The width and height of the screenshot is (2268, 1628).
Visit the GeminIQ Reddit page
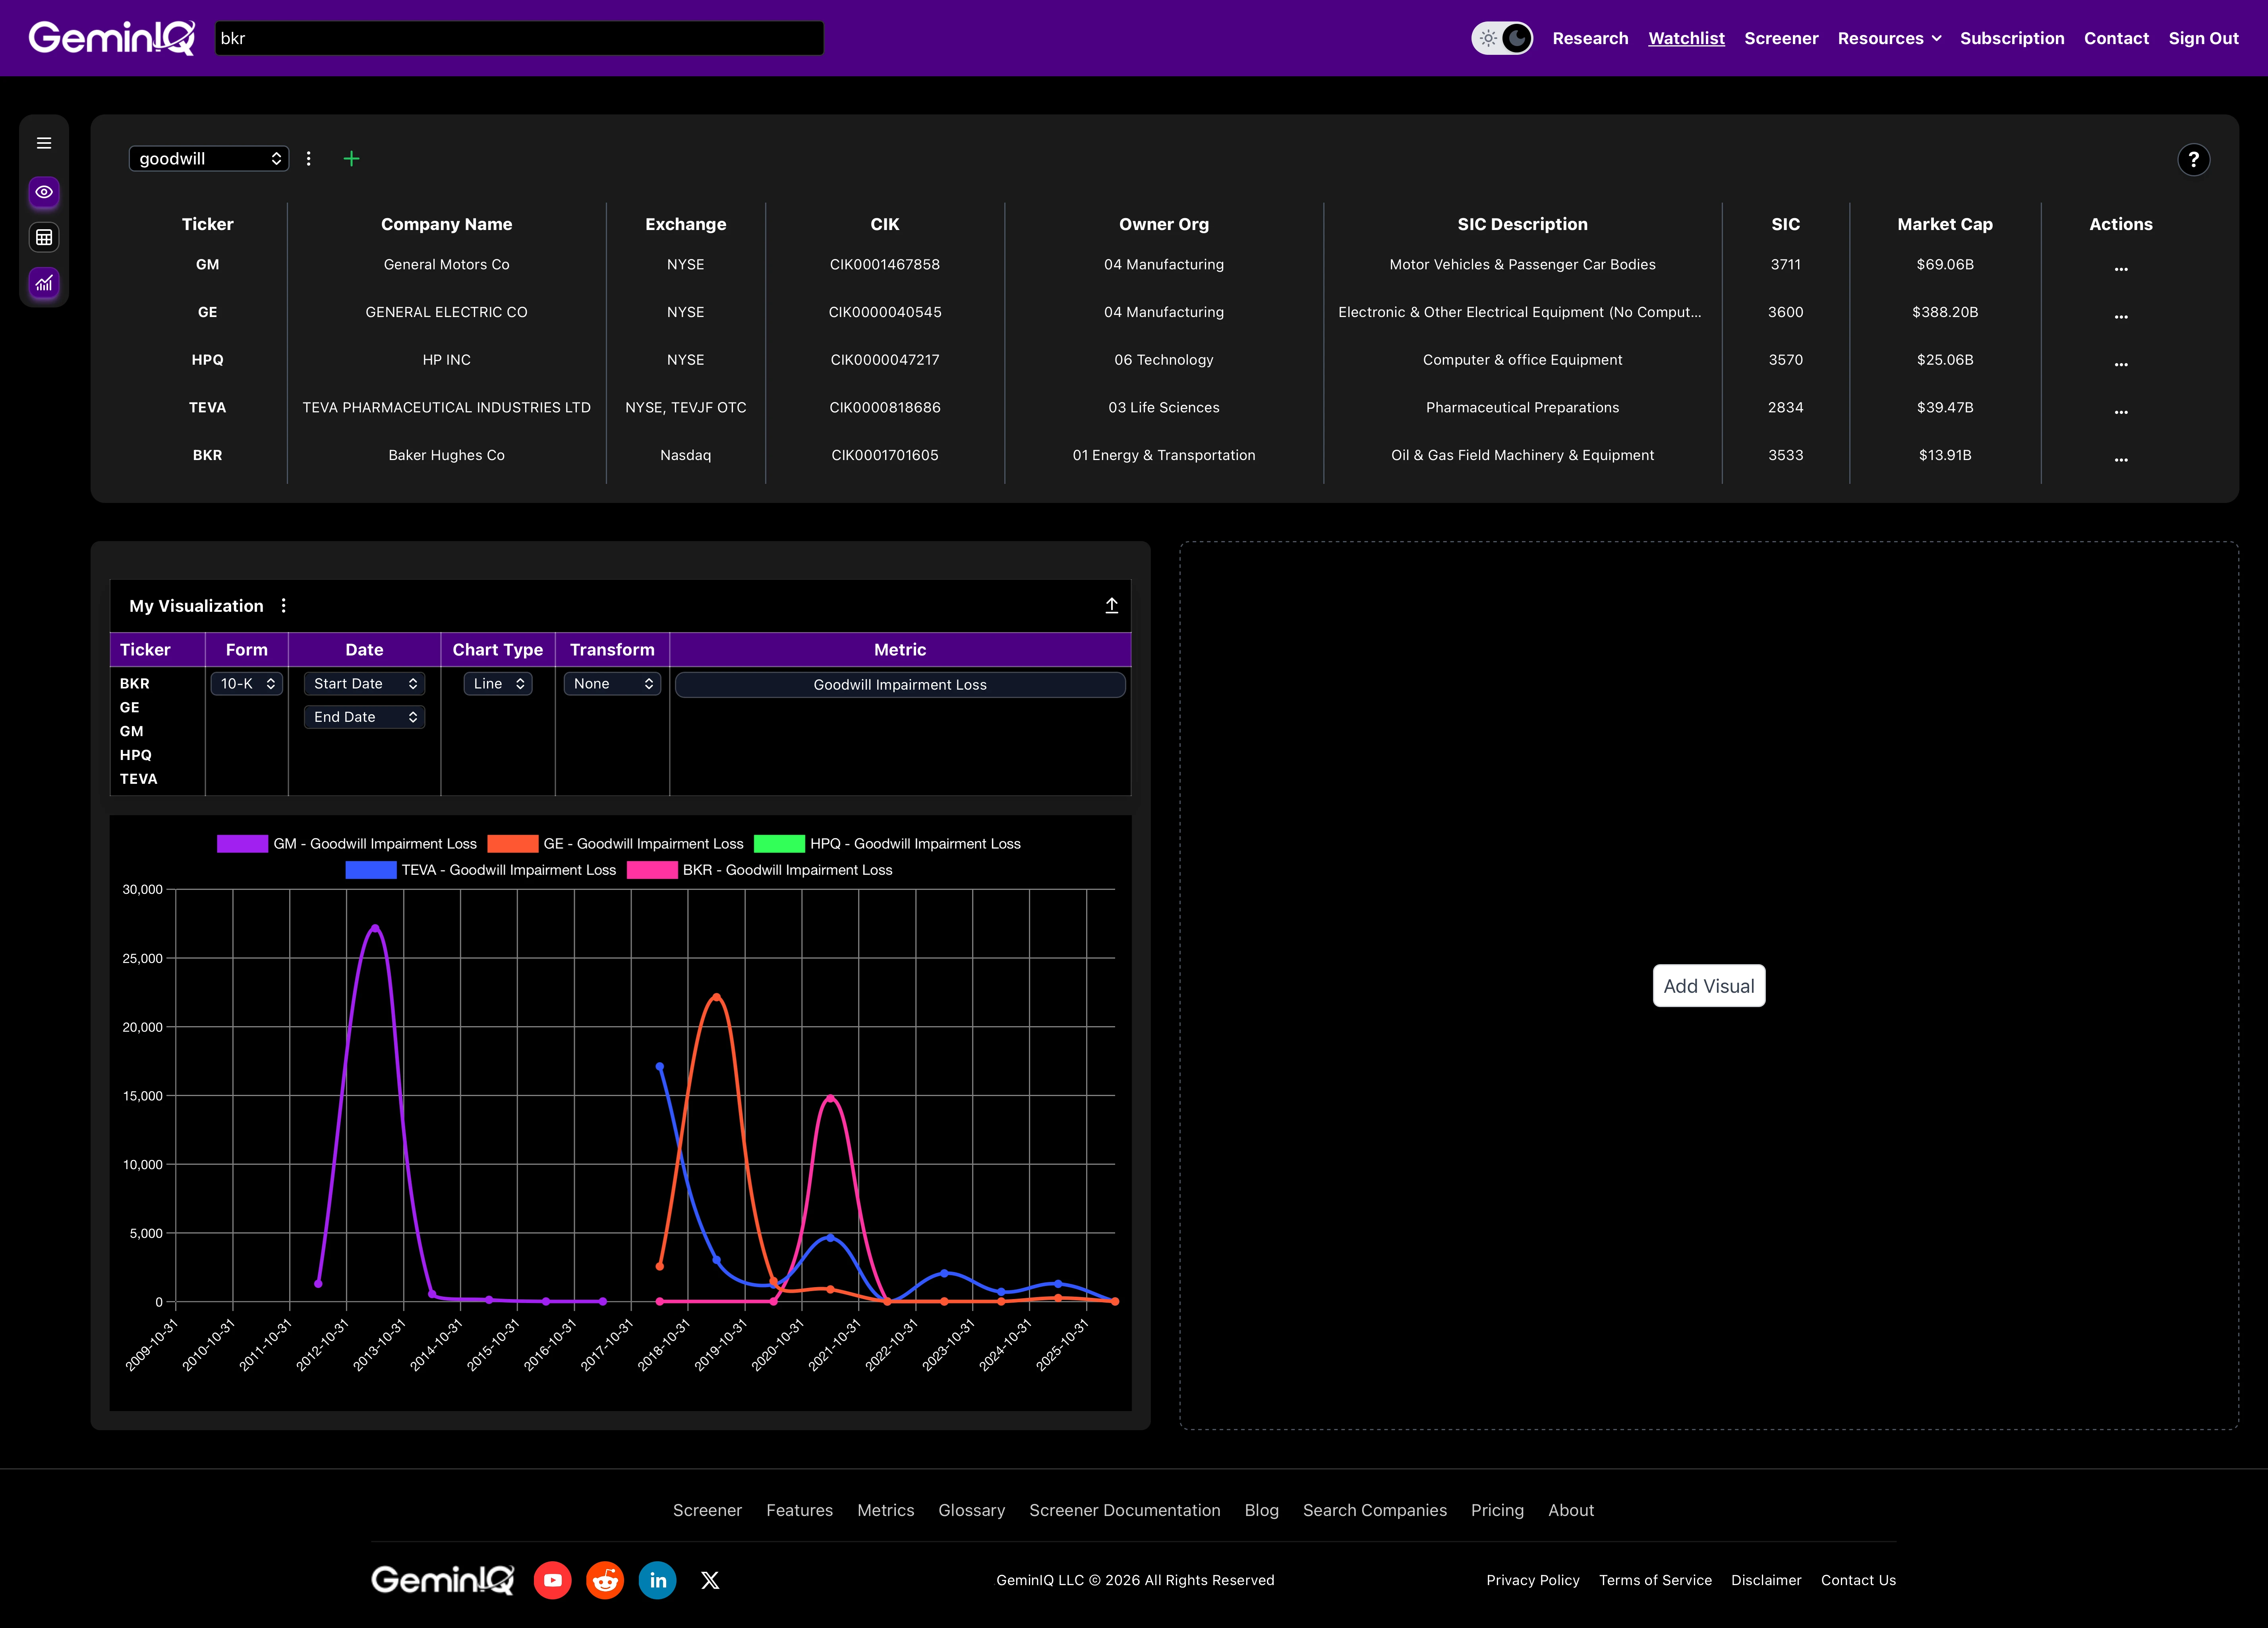click(605, 1580)
